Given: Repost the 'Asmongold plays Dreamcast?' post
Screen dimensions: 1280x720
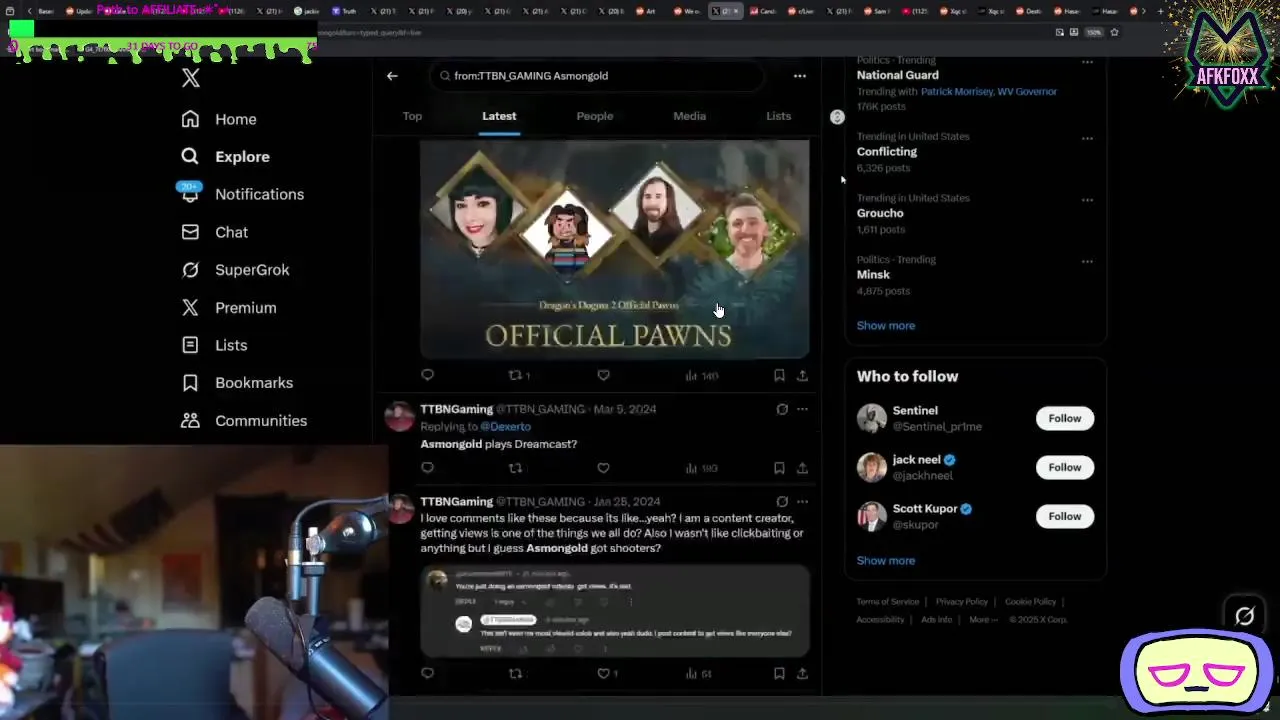Looking at the screenshot, I should coord(515,468).
